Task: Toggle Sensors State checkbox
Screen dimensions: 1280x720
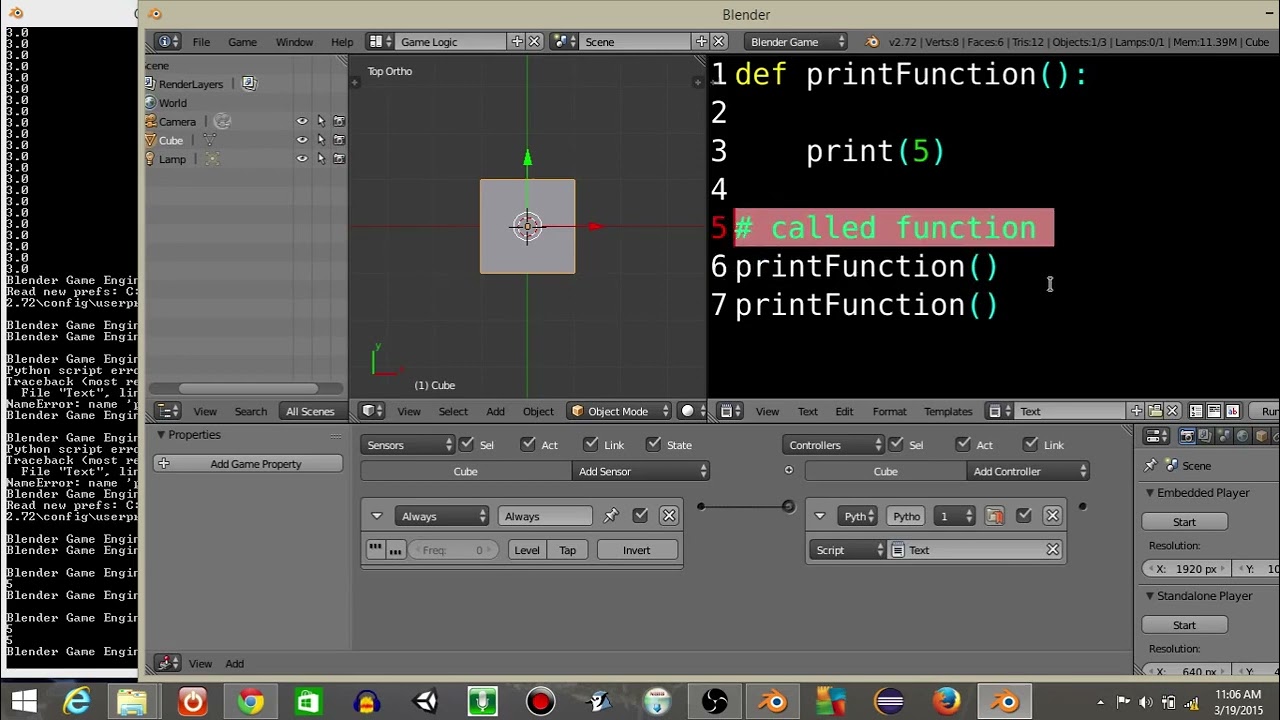Action: [654, 444]
